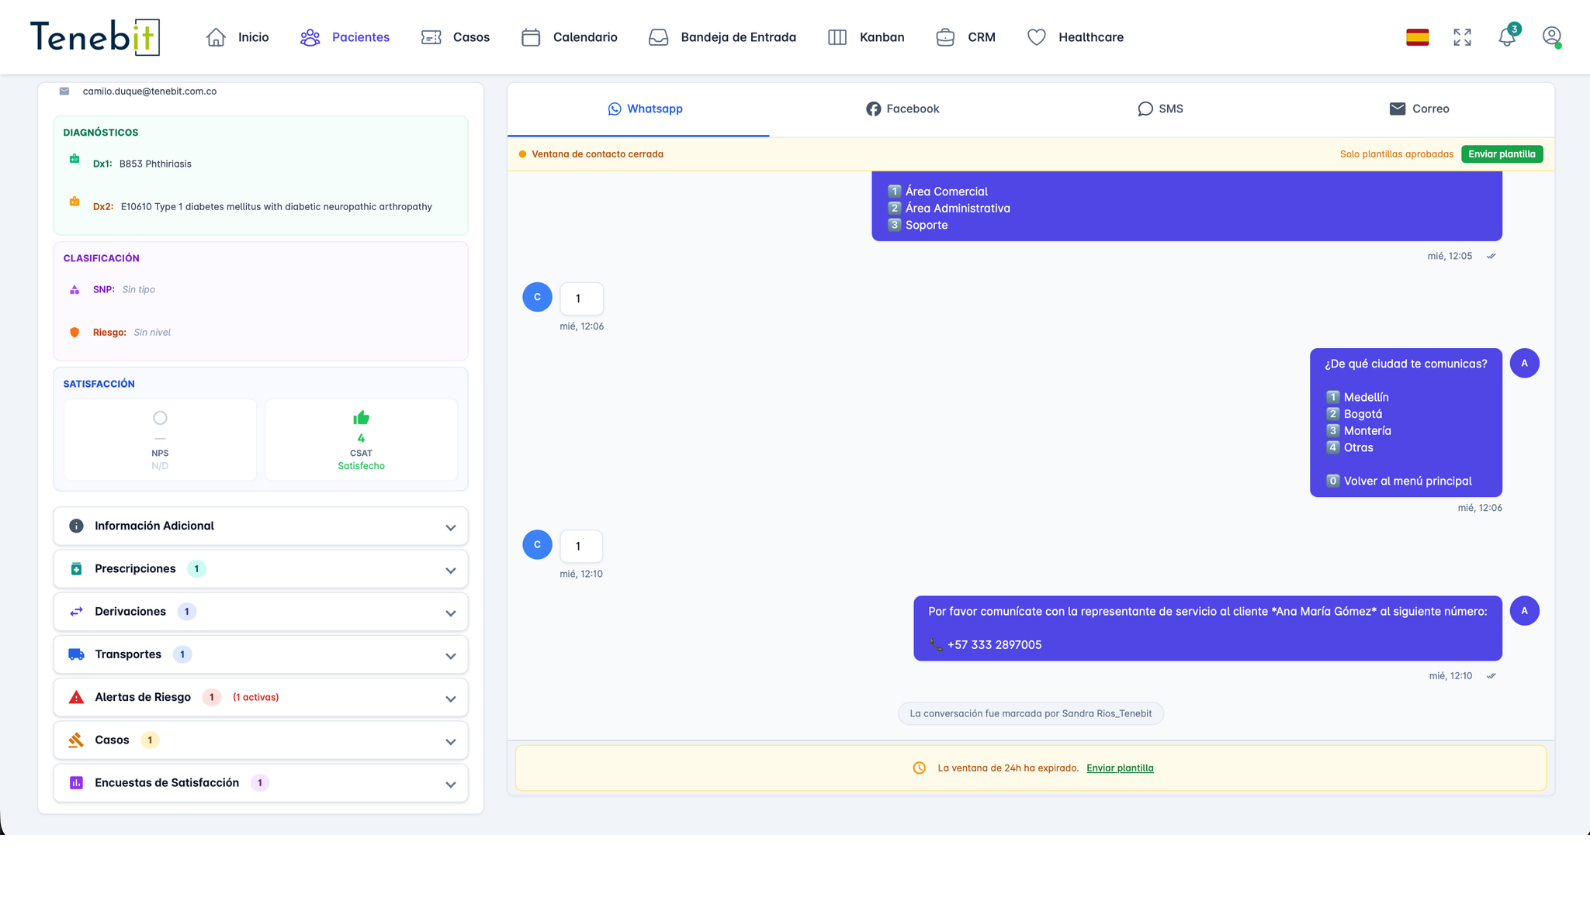Click the Dx2 orange diagnosis icon
Screen dimensions: 1590x900
click(74, 202)
